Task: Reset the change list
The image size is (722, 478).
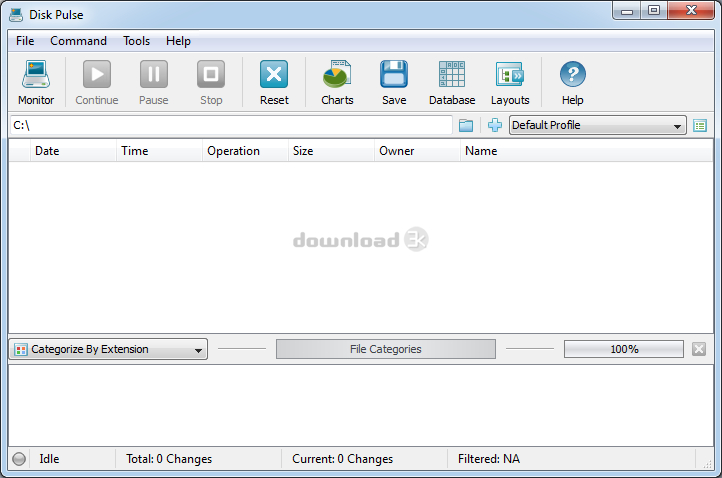Action: [x=274, y=82]
